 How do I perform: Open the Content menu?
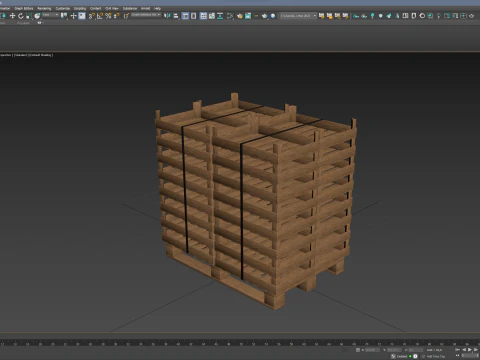point(96,8)
